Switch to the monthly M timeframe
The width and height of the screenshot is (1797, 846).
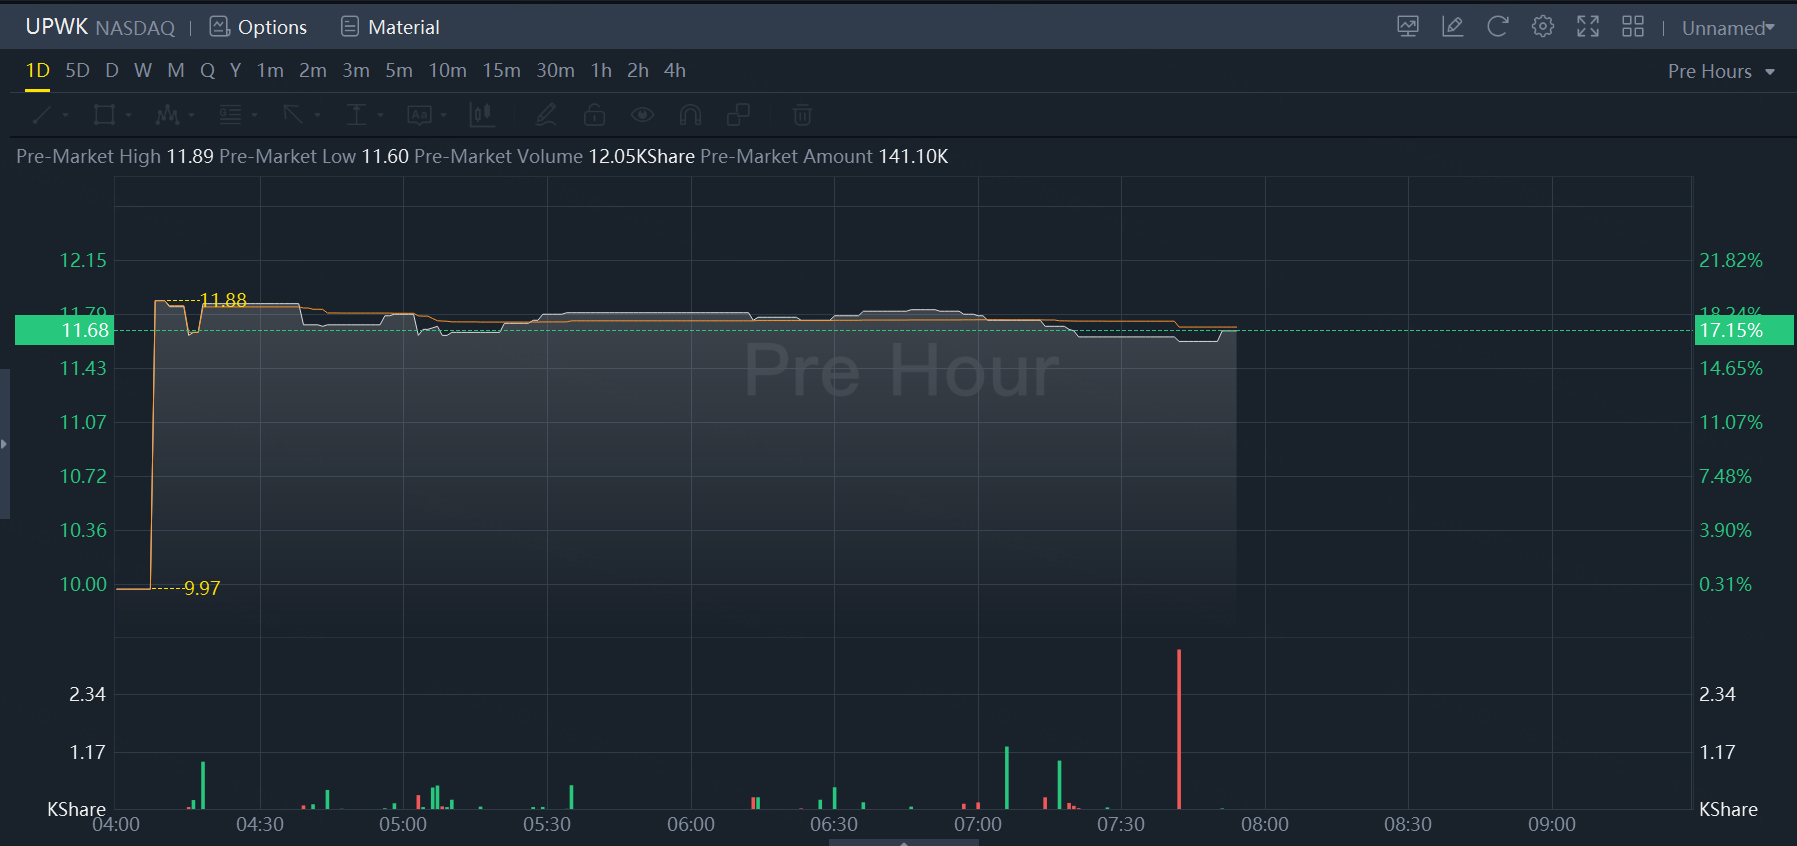pyautogui.click(x=176, y=71)
